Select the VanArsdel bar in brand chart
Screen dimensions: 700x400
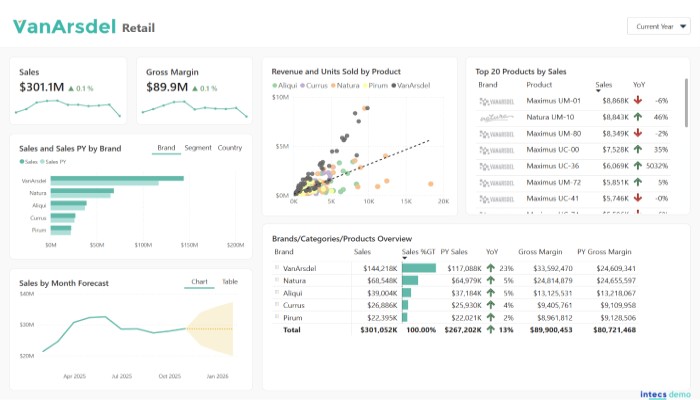click(117, 179)
